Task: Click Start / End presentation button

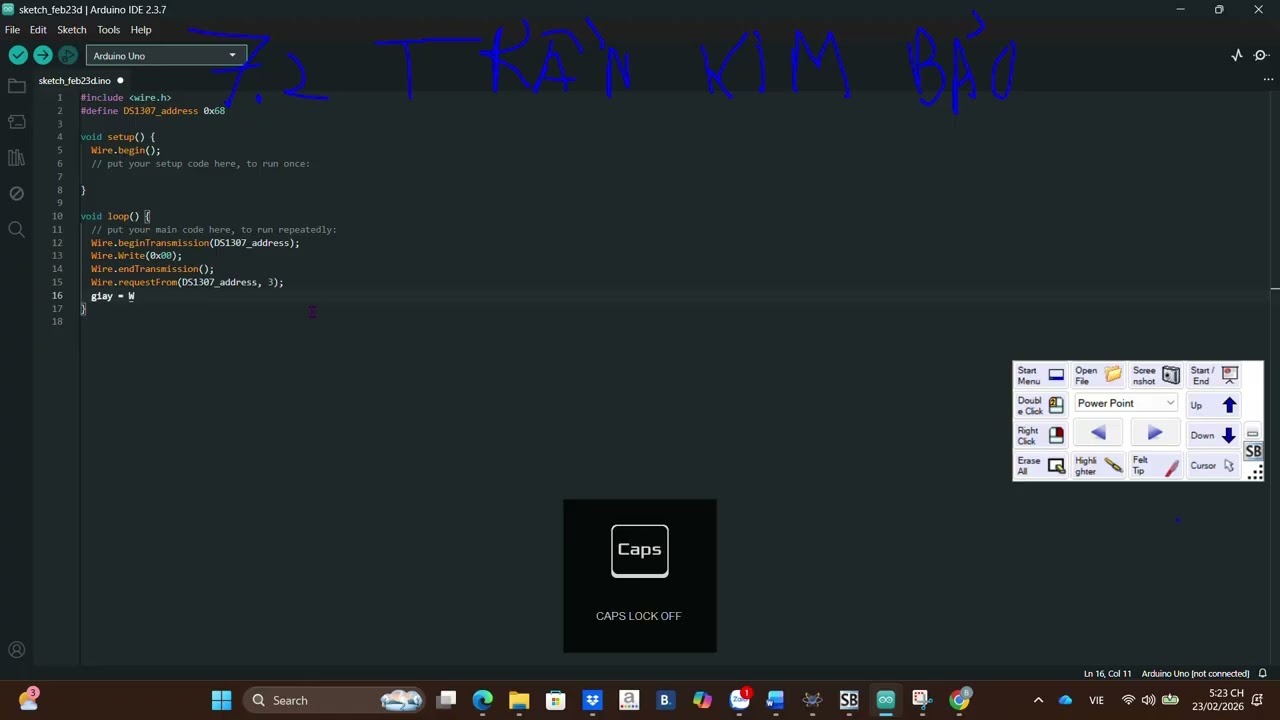Action: (1214, 375)
